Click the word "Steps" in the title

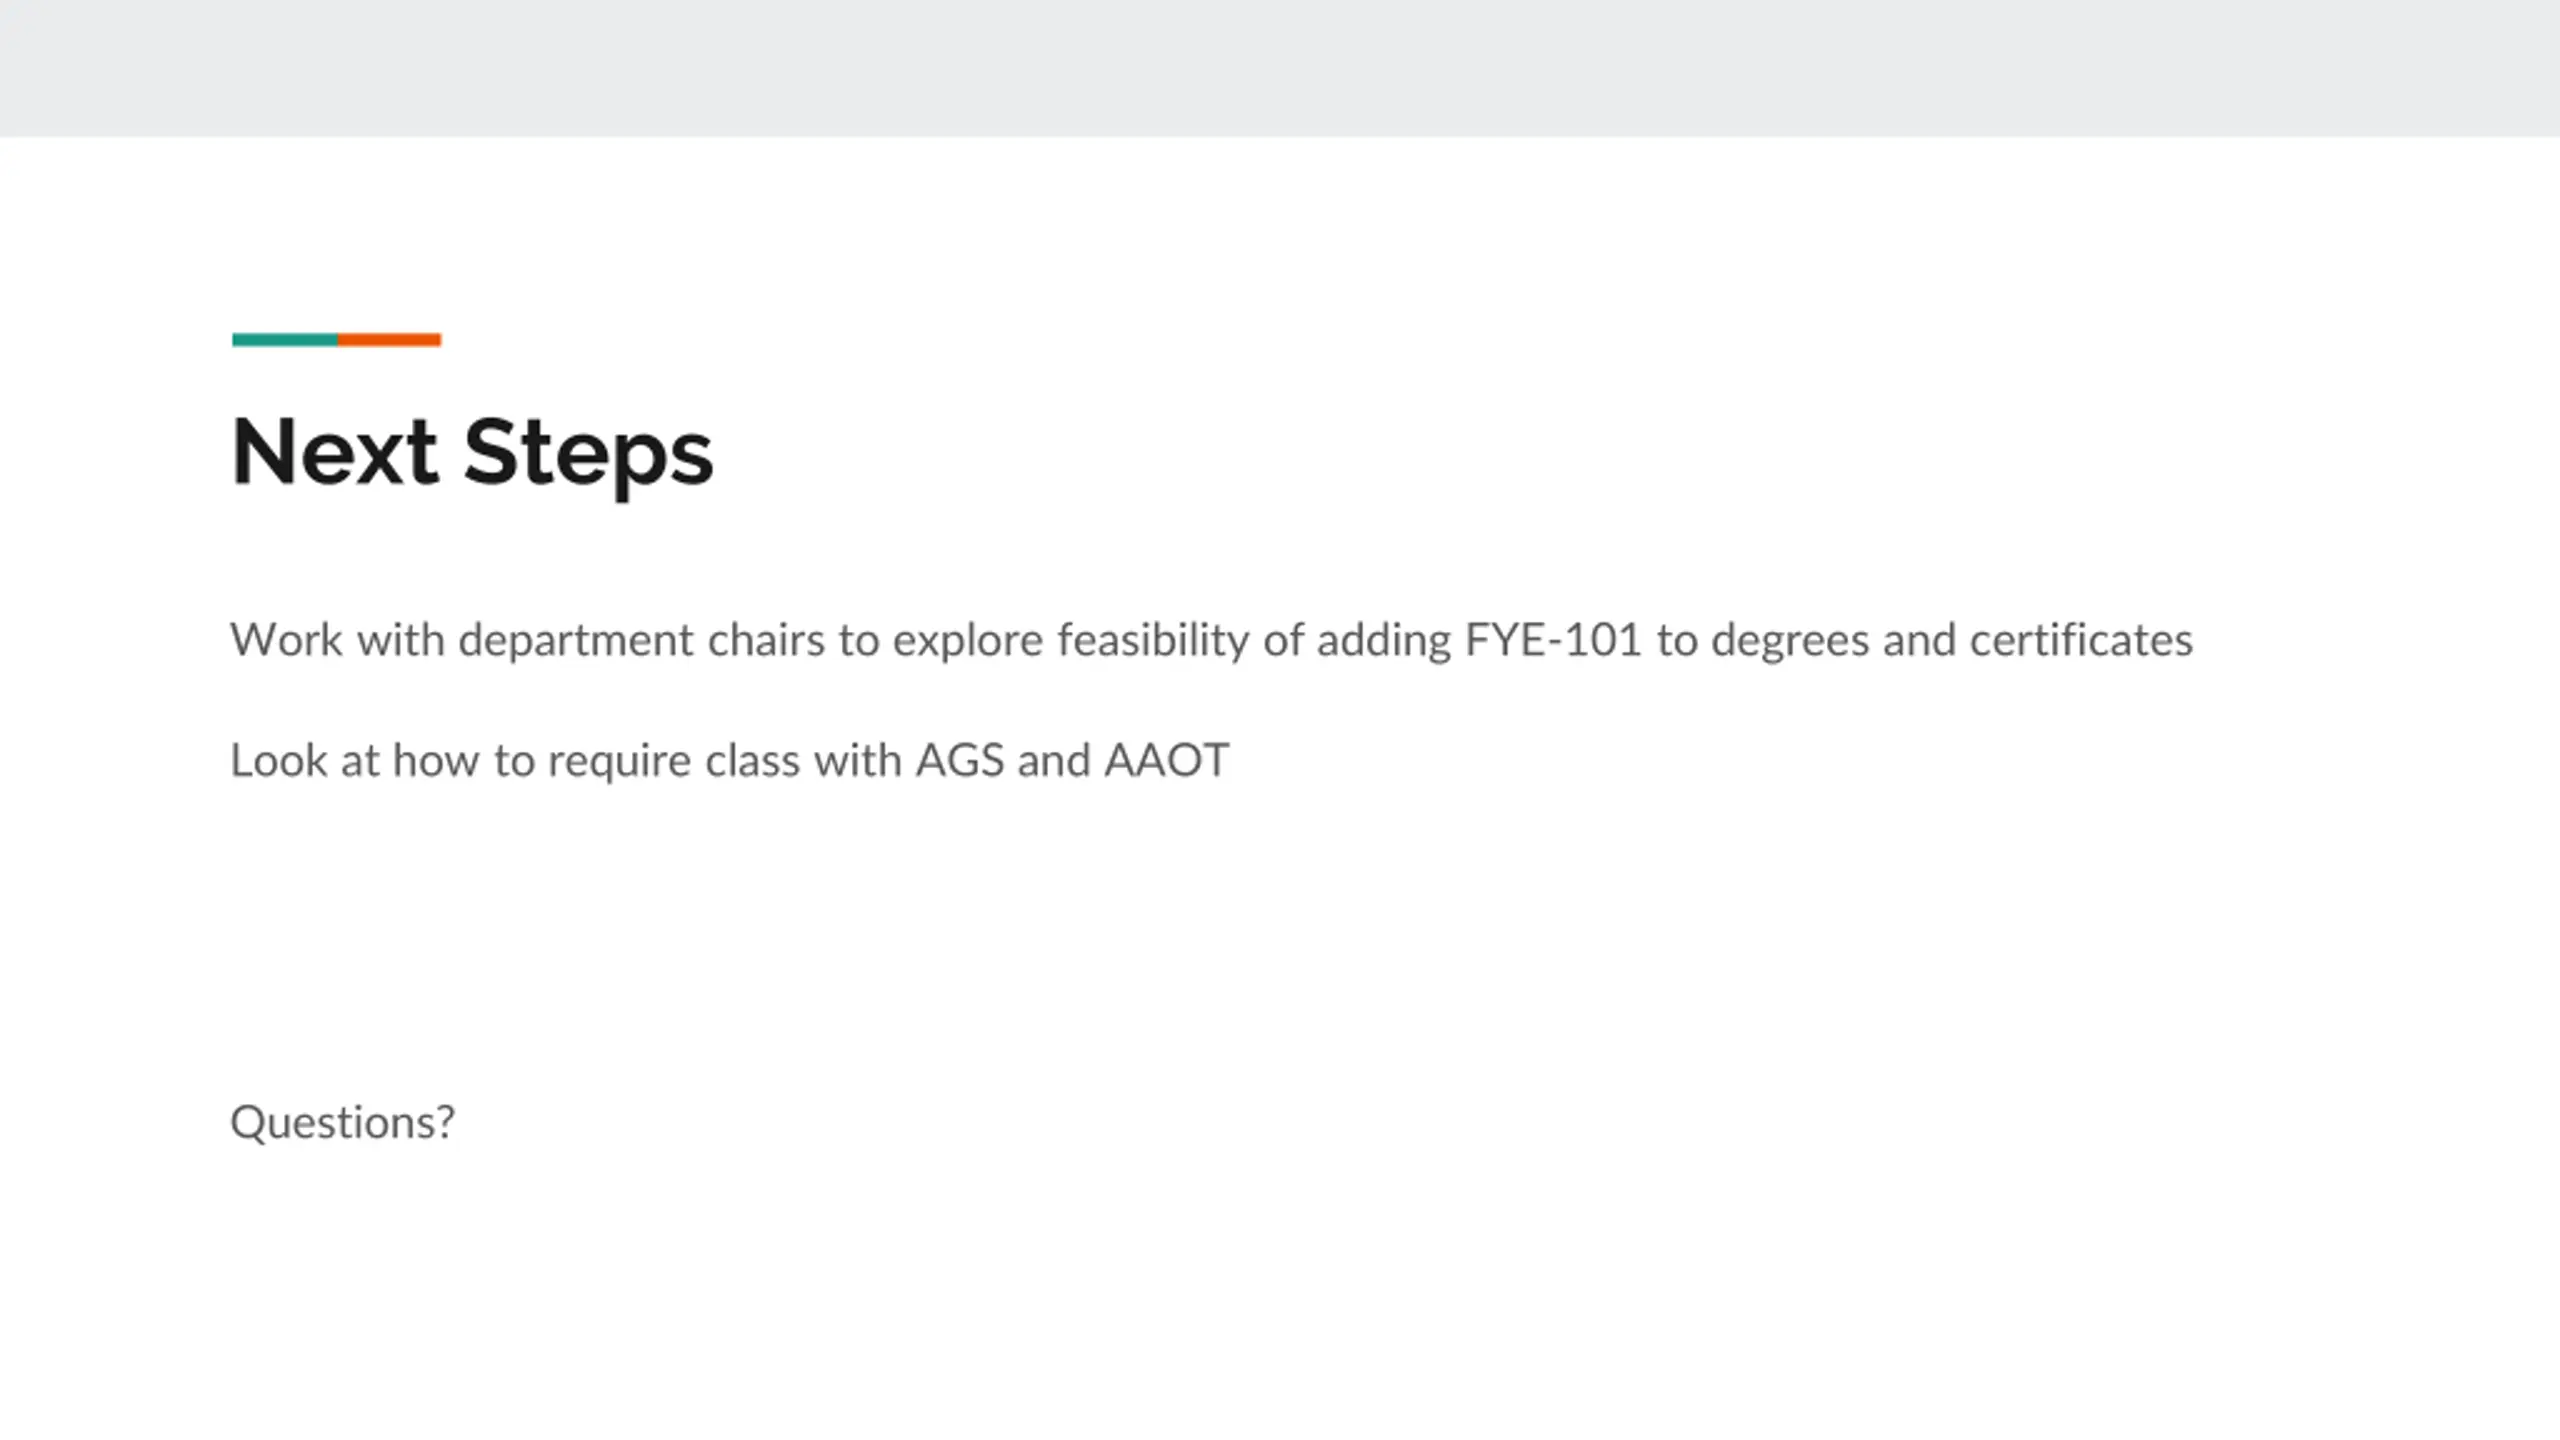(x=588, y=453)
